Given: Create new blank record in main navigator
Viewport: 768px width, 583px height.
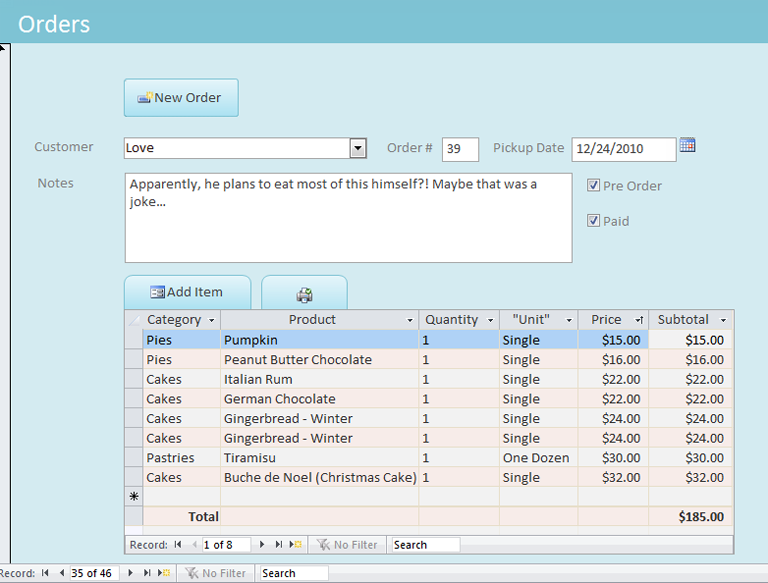Looking at the screenshot, I should coord(164,573).
